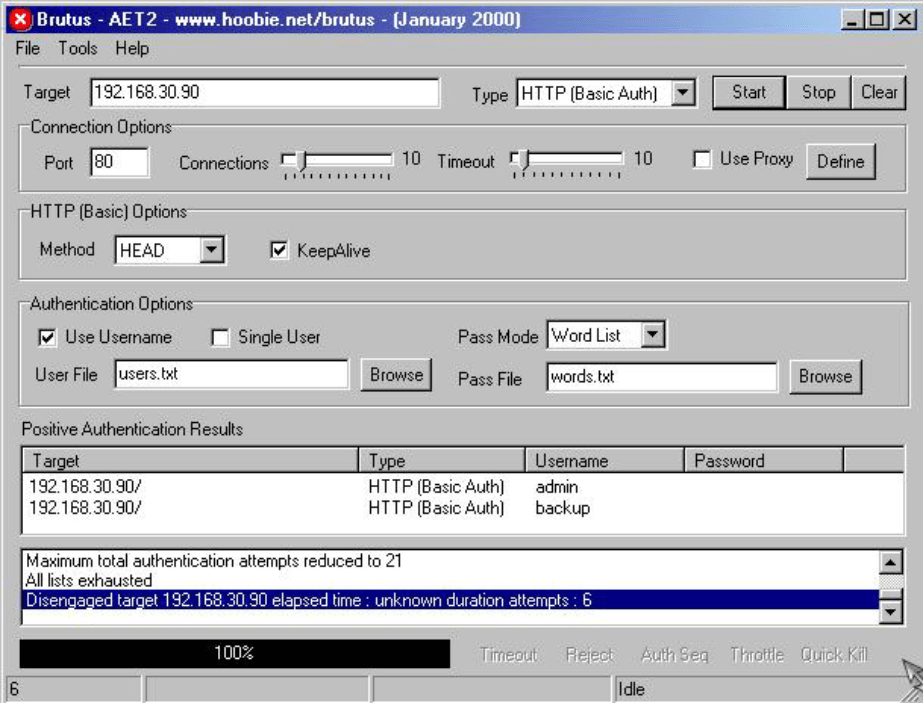Select the admin result row
The height and width of the screenshot is (703, 923).
[x=300, y=487]
